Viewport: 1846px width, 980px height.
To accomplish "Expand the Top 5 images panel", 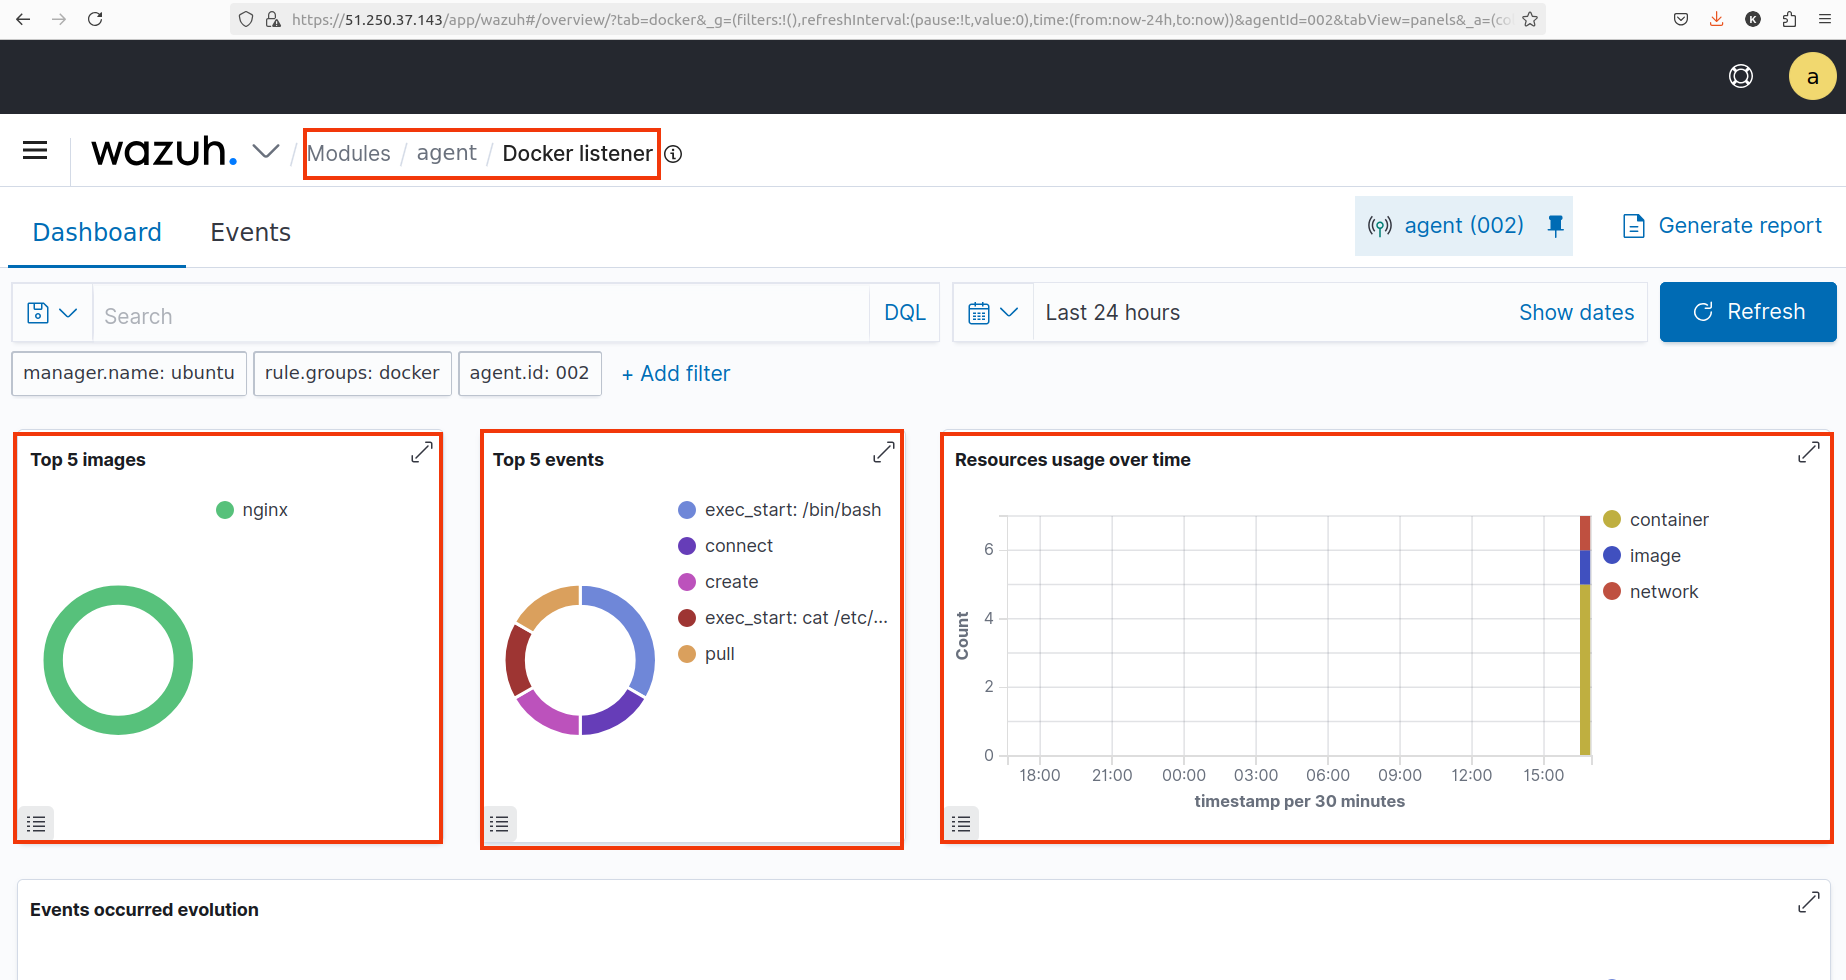I will coord(422,452).
